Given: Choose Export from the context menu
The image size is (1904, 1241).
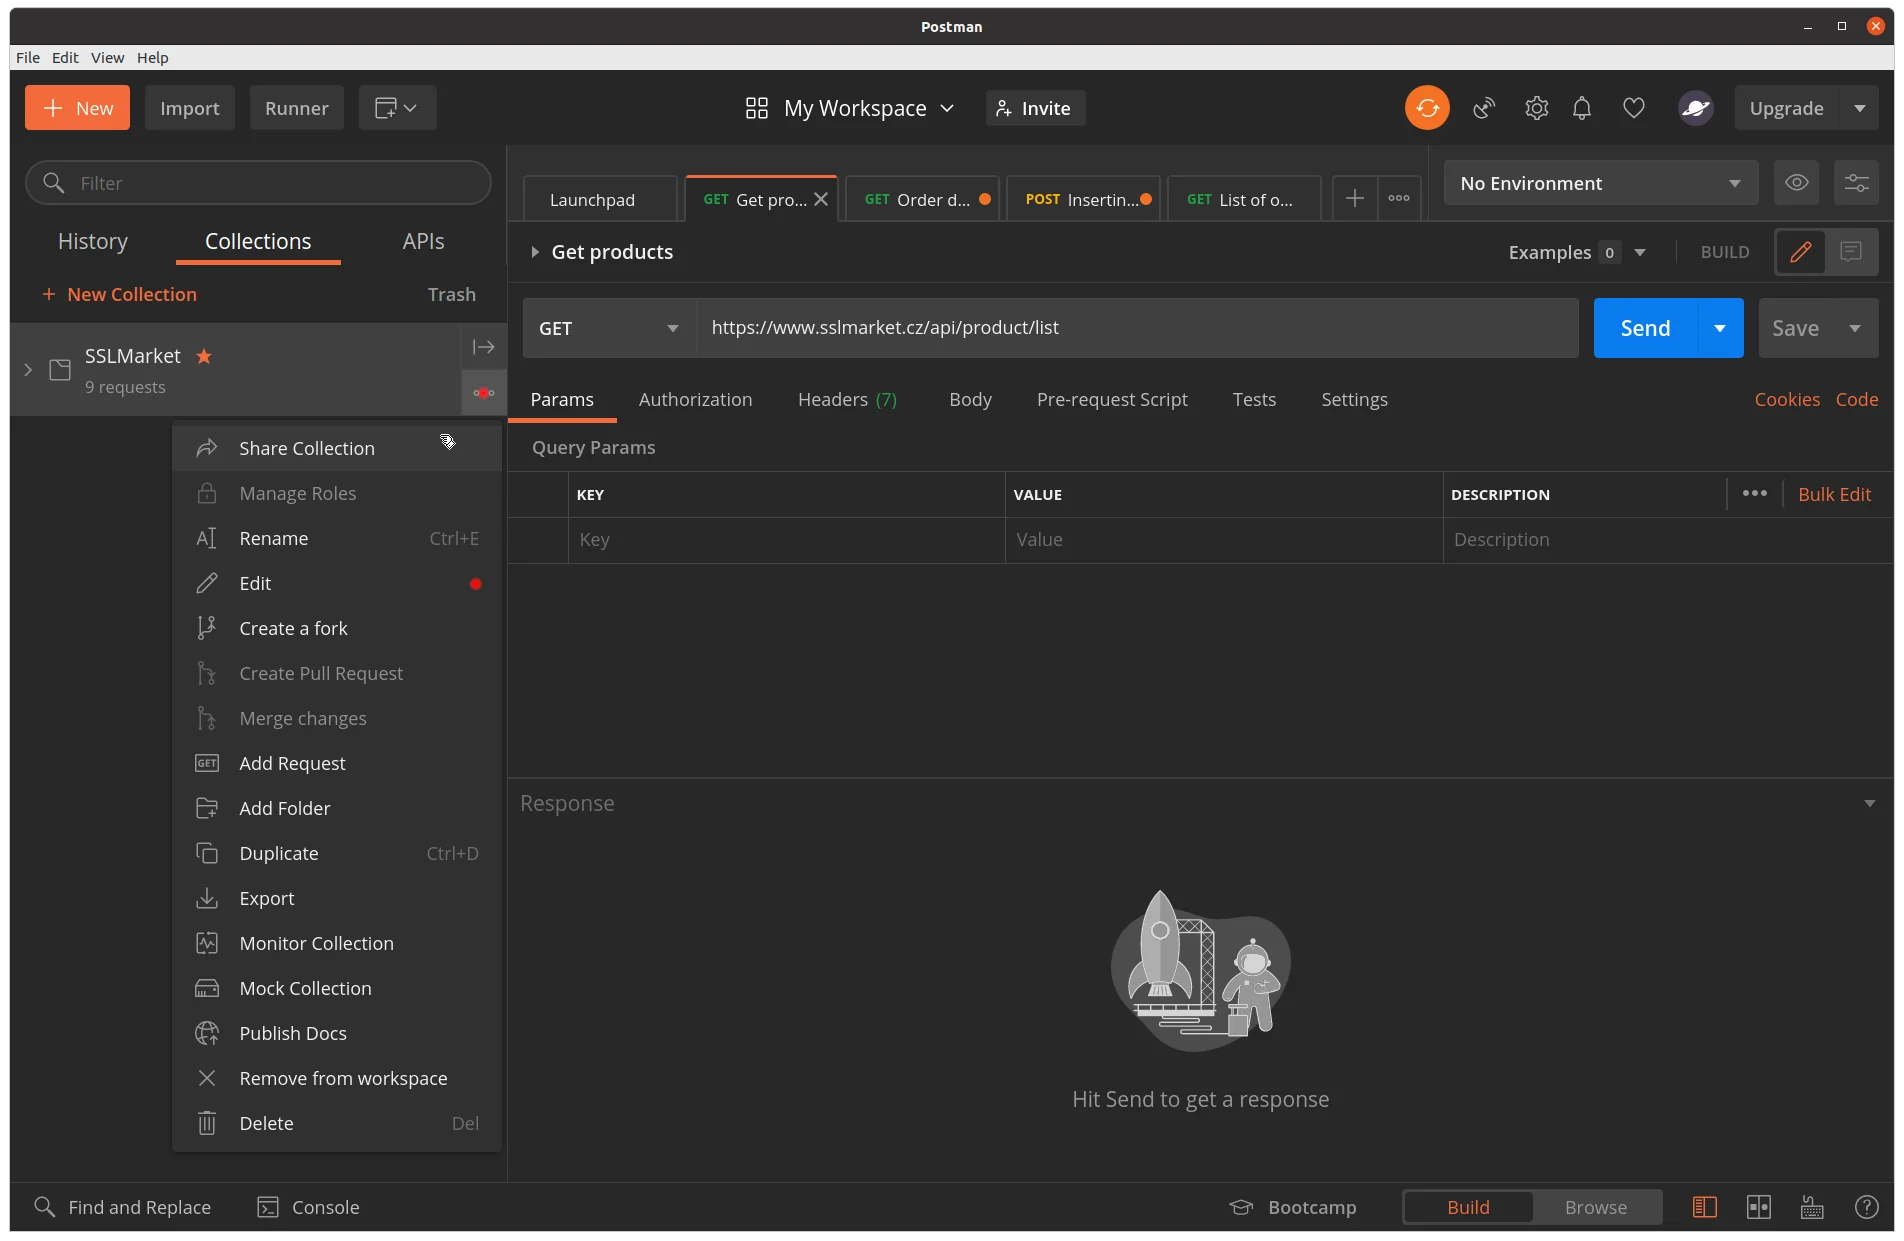Looking at the screenshot, I should click(337, 898).
